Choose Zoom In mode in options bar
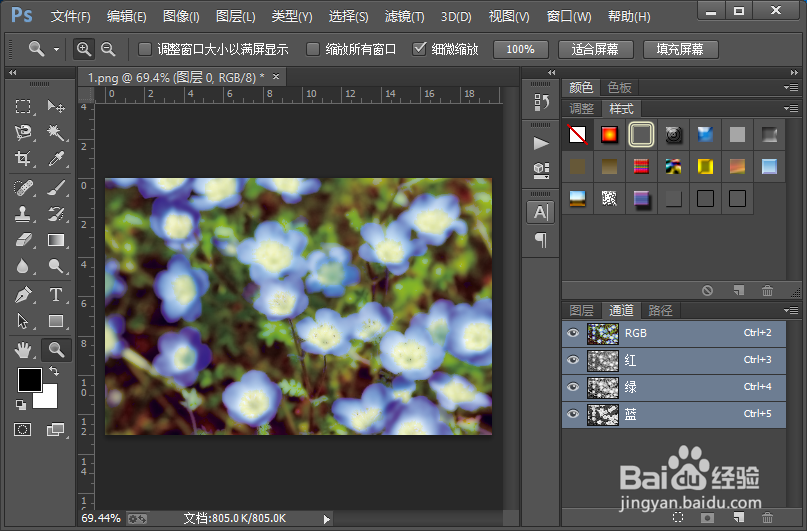Image resolution: width=807 pixels, height=531 pixels. point(84,49)
